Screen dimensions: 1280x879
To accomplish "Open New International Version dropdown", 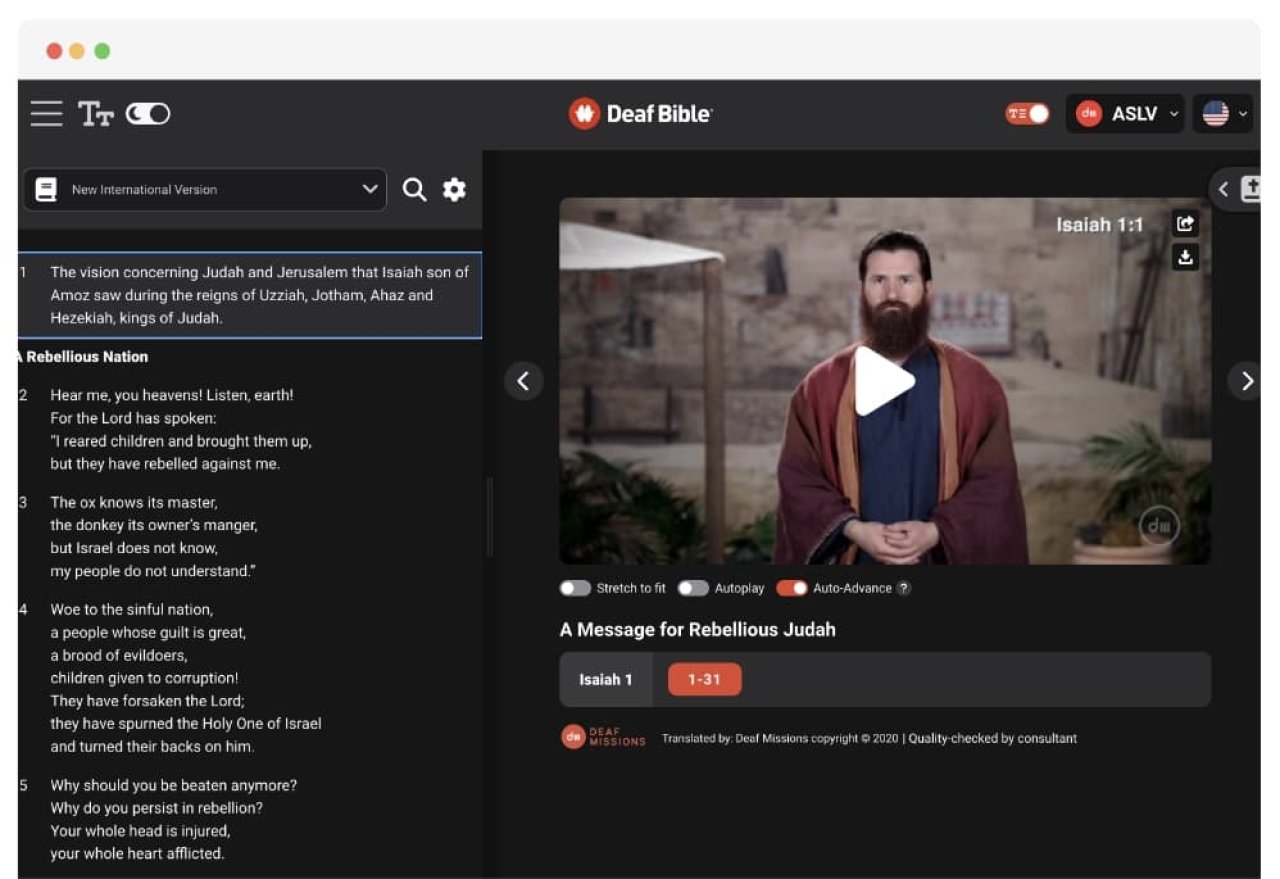I will coord(205,189).
